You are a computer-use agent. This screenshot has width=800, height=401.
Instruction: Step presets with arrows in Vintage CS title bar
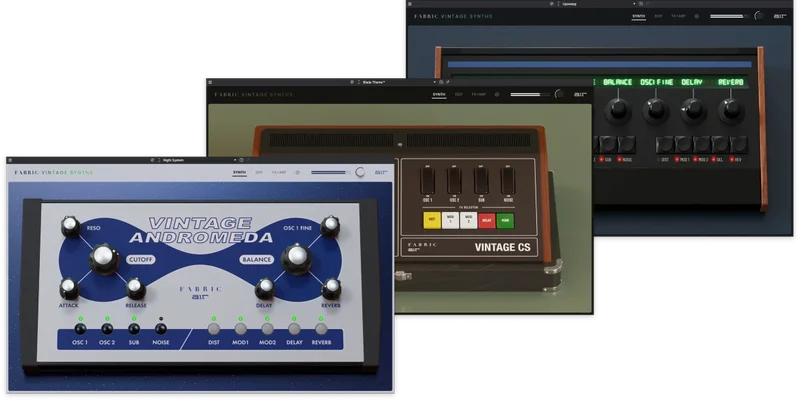tap(359, 82)
